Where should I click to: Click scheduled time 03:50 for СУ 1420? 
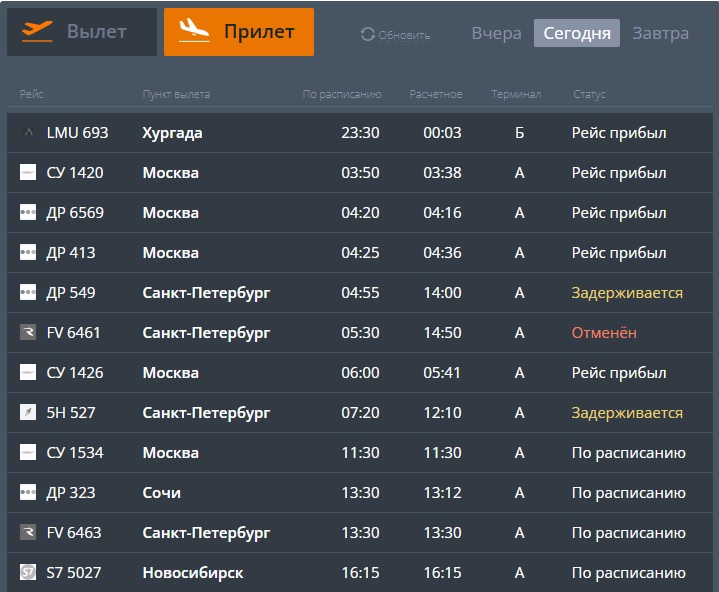point(360,172)
